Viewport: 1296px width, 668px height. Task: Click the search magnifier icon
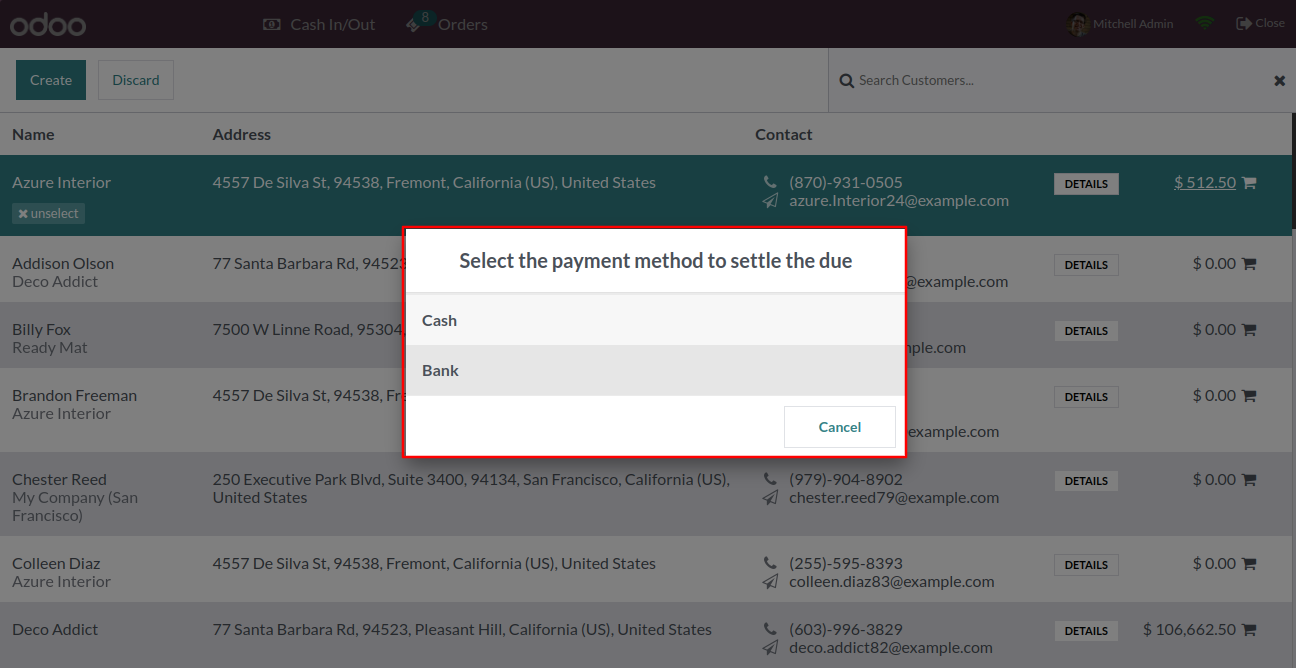click(x=846, y=80)
